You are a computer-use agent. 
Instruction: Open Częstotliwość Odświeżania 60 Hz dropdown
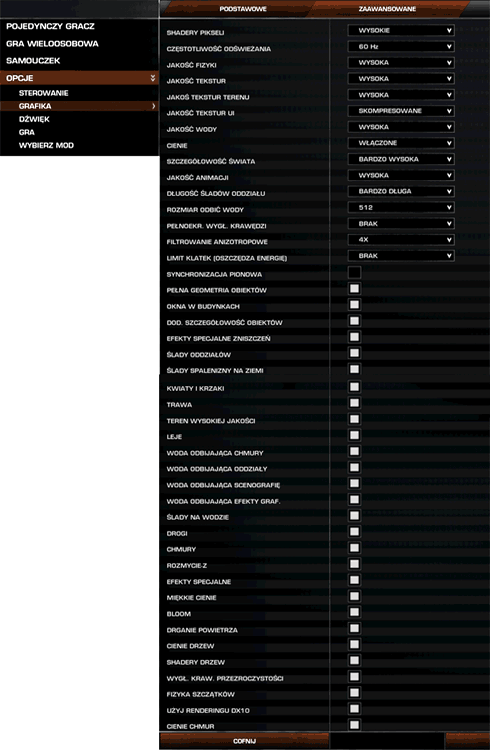click(401, 47)
